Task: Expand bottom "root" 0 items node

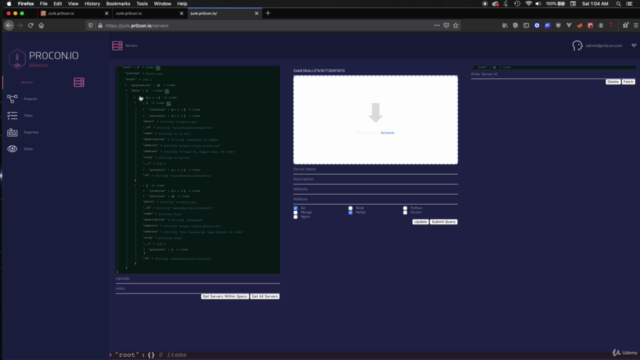Action: 111,355
